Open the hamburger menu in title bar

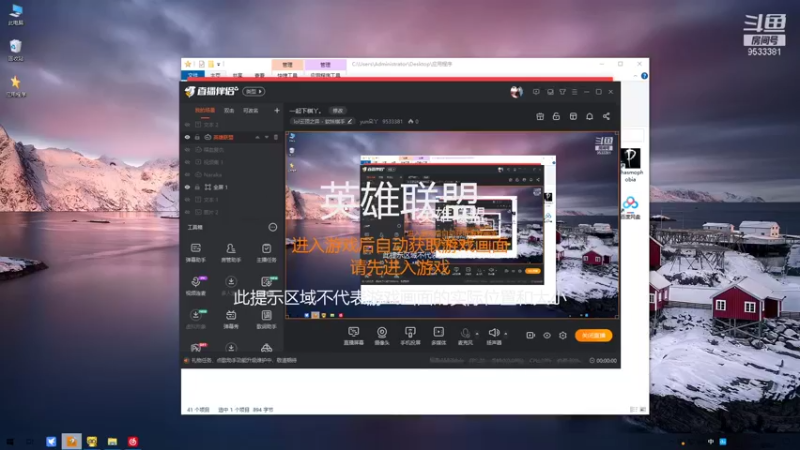(x=574, y=92)
